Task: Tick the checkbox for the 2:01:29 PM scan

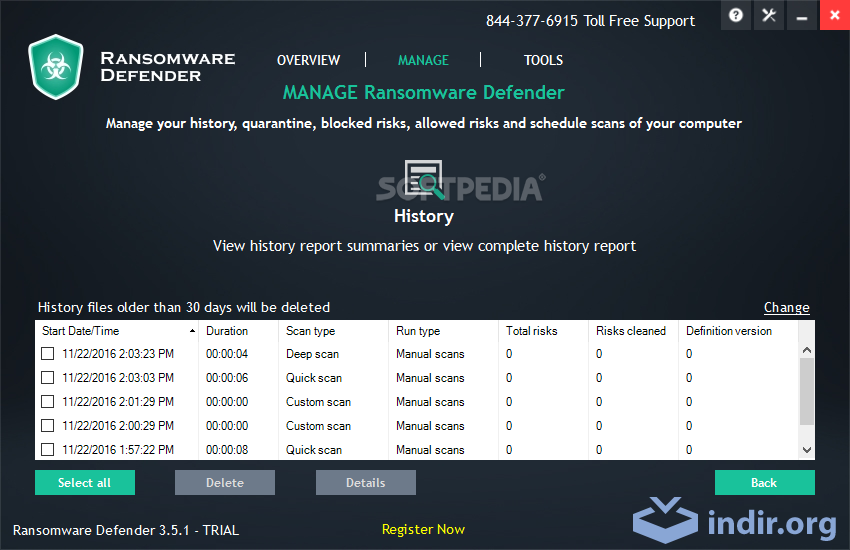Action: point(48,402)
